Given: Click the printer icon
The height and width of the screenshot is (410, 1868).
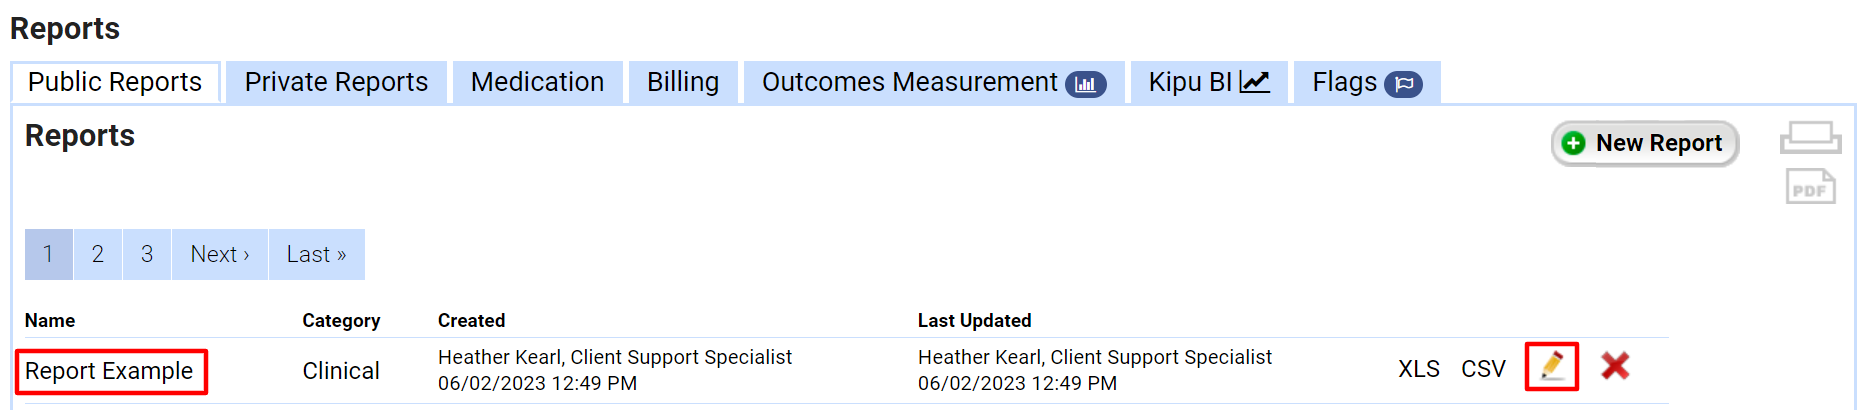Looking at the screenshot, I should point(1810,138).
